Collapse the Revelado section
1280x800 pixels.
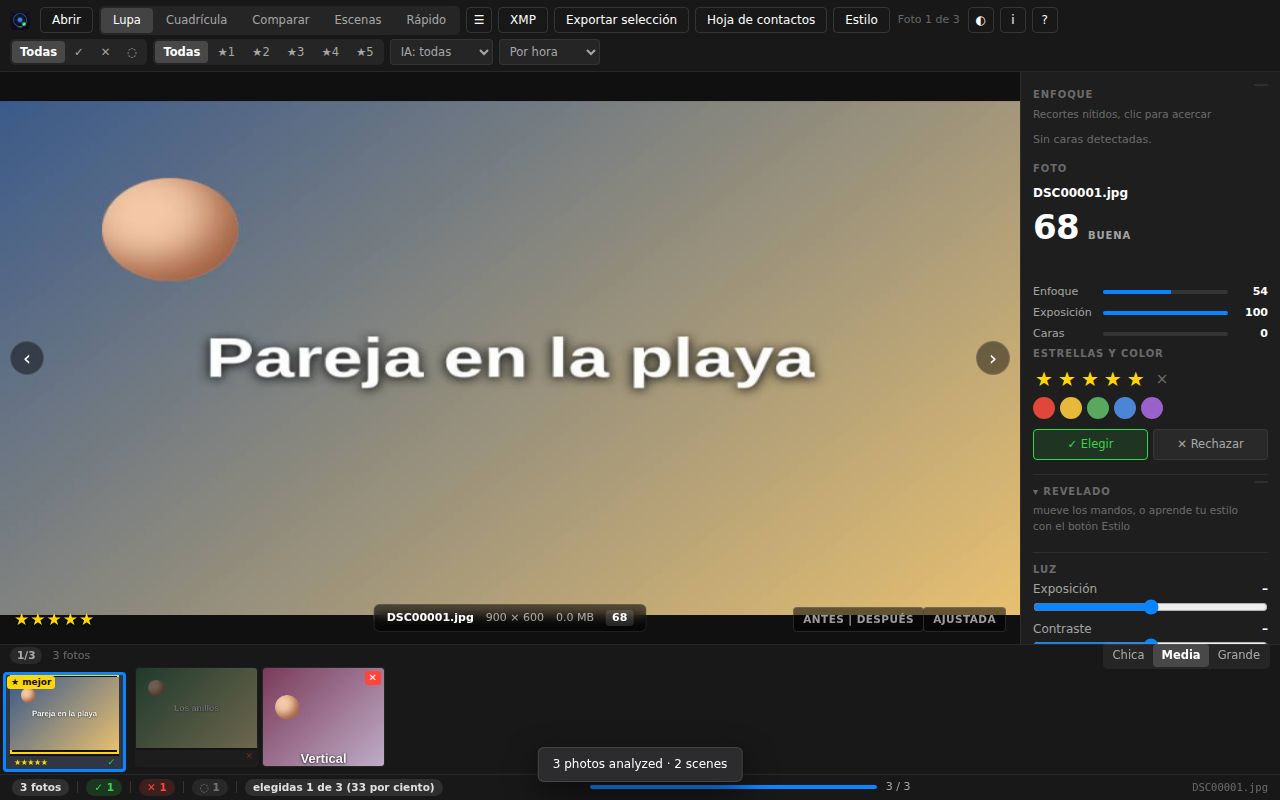point(1071,491)
